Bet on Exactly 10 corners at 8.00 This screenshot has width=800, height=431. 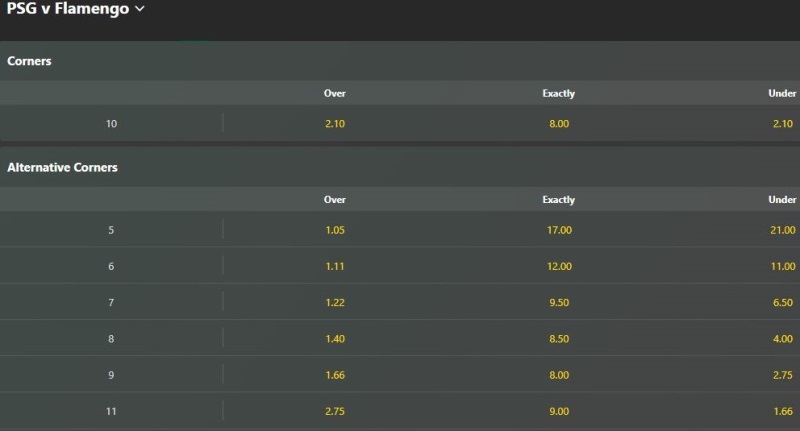pyautogui.click(x=559, y=124)
